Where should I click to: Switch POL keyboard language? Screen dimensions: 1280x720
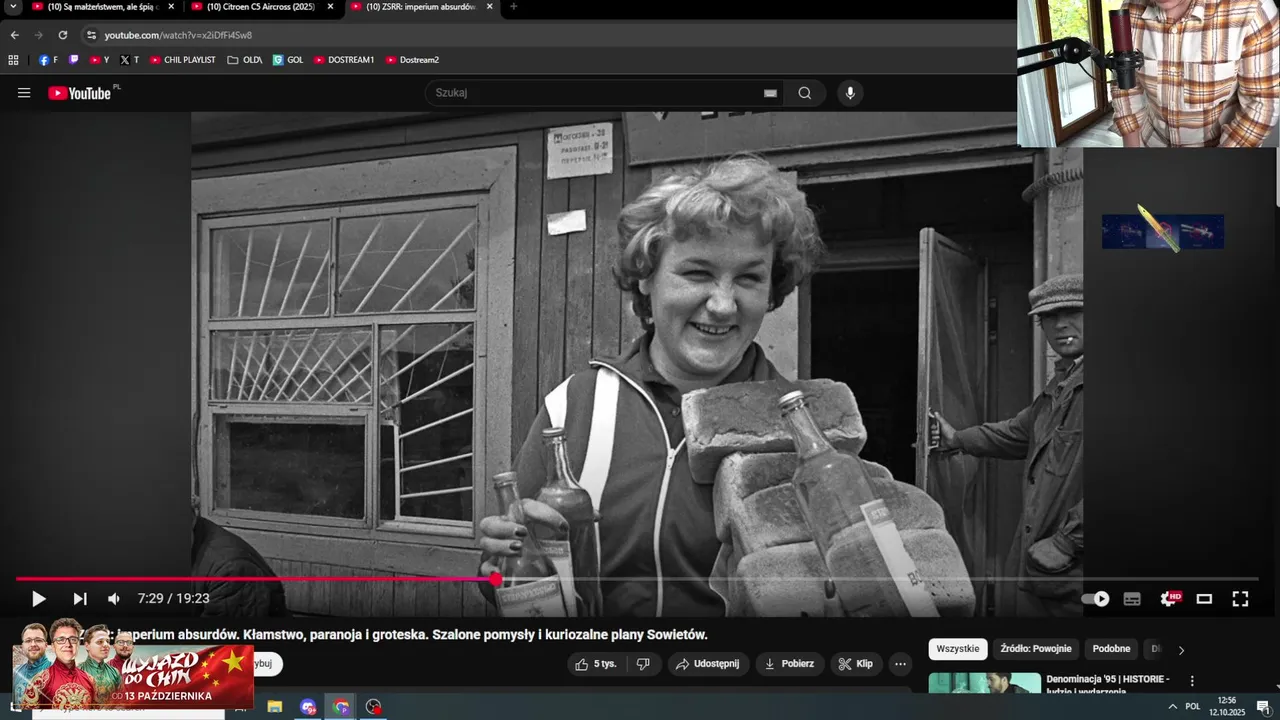(x=1193, y=707)
